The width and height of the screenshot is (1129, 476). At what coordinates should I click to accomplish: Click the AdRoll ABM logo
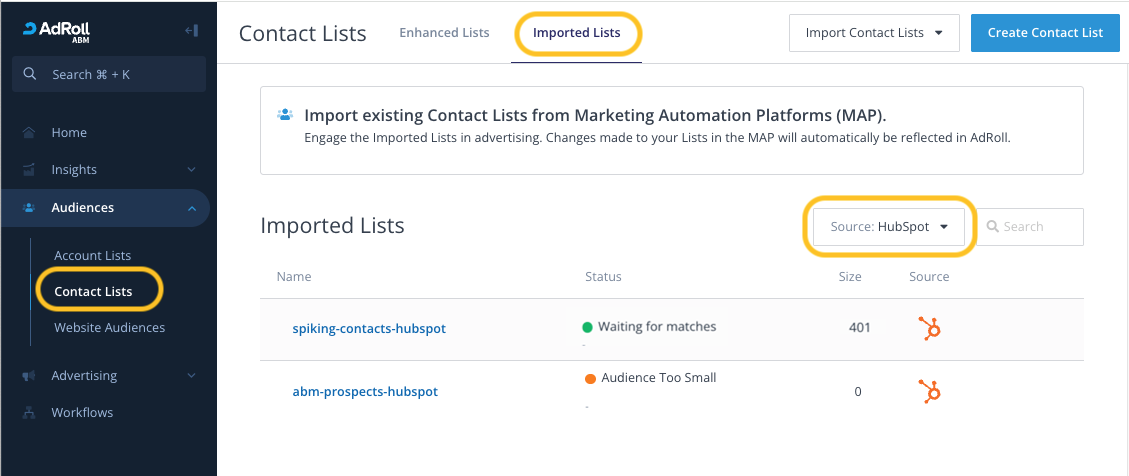57,31
